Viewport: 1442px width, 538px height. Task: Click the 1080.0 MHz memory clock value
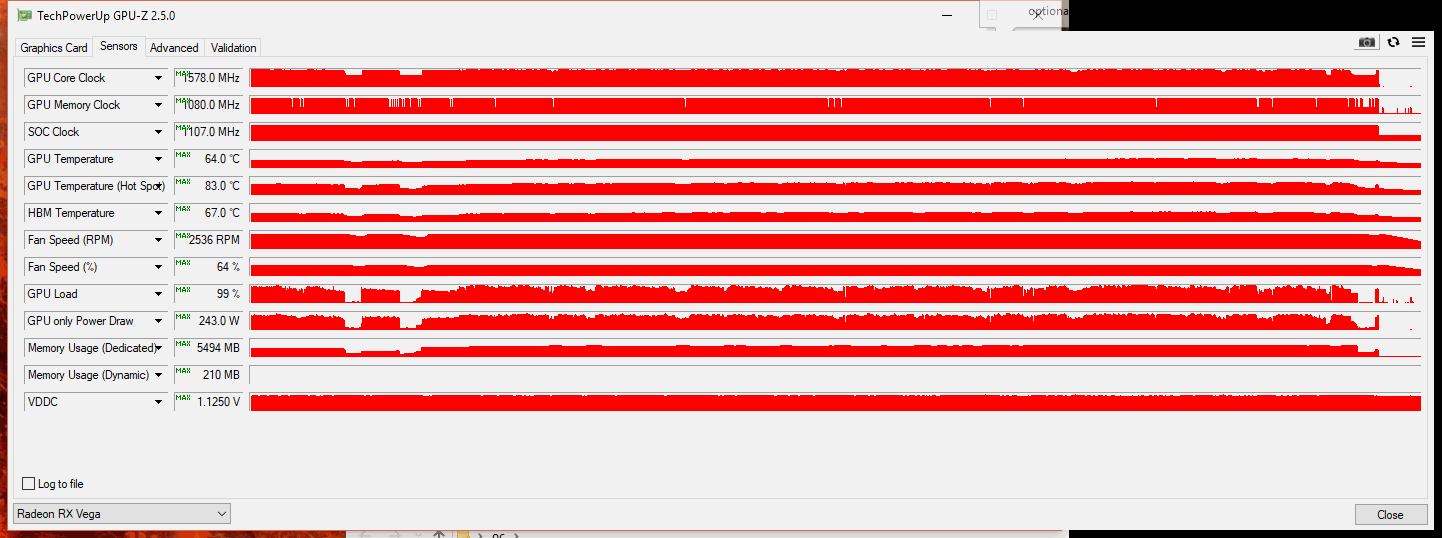tap(209, 105)
